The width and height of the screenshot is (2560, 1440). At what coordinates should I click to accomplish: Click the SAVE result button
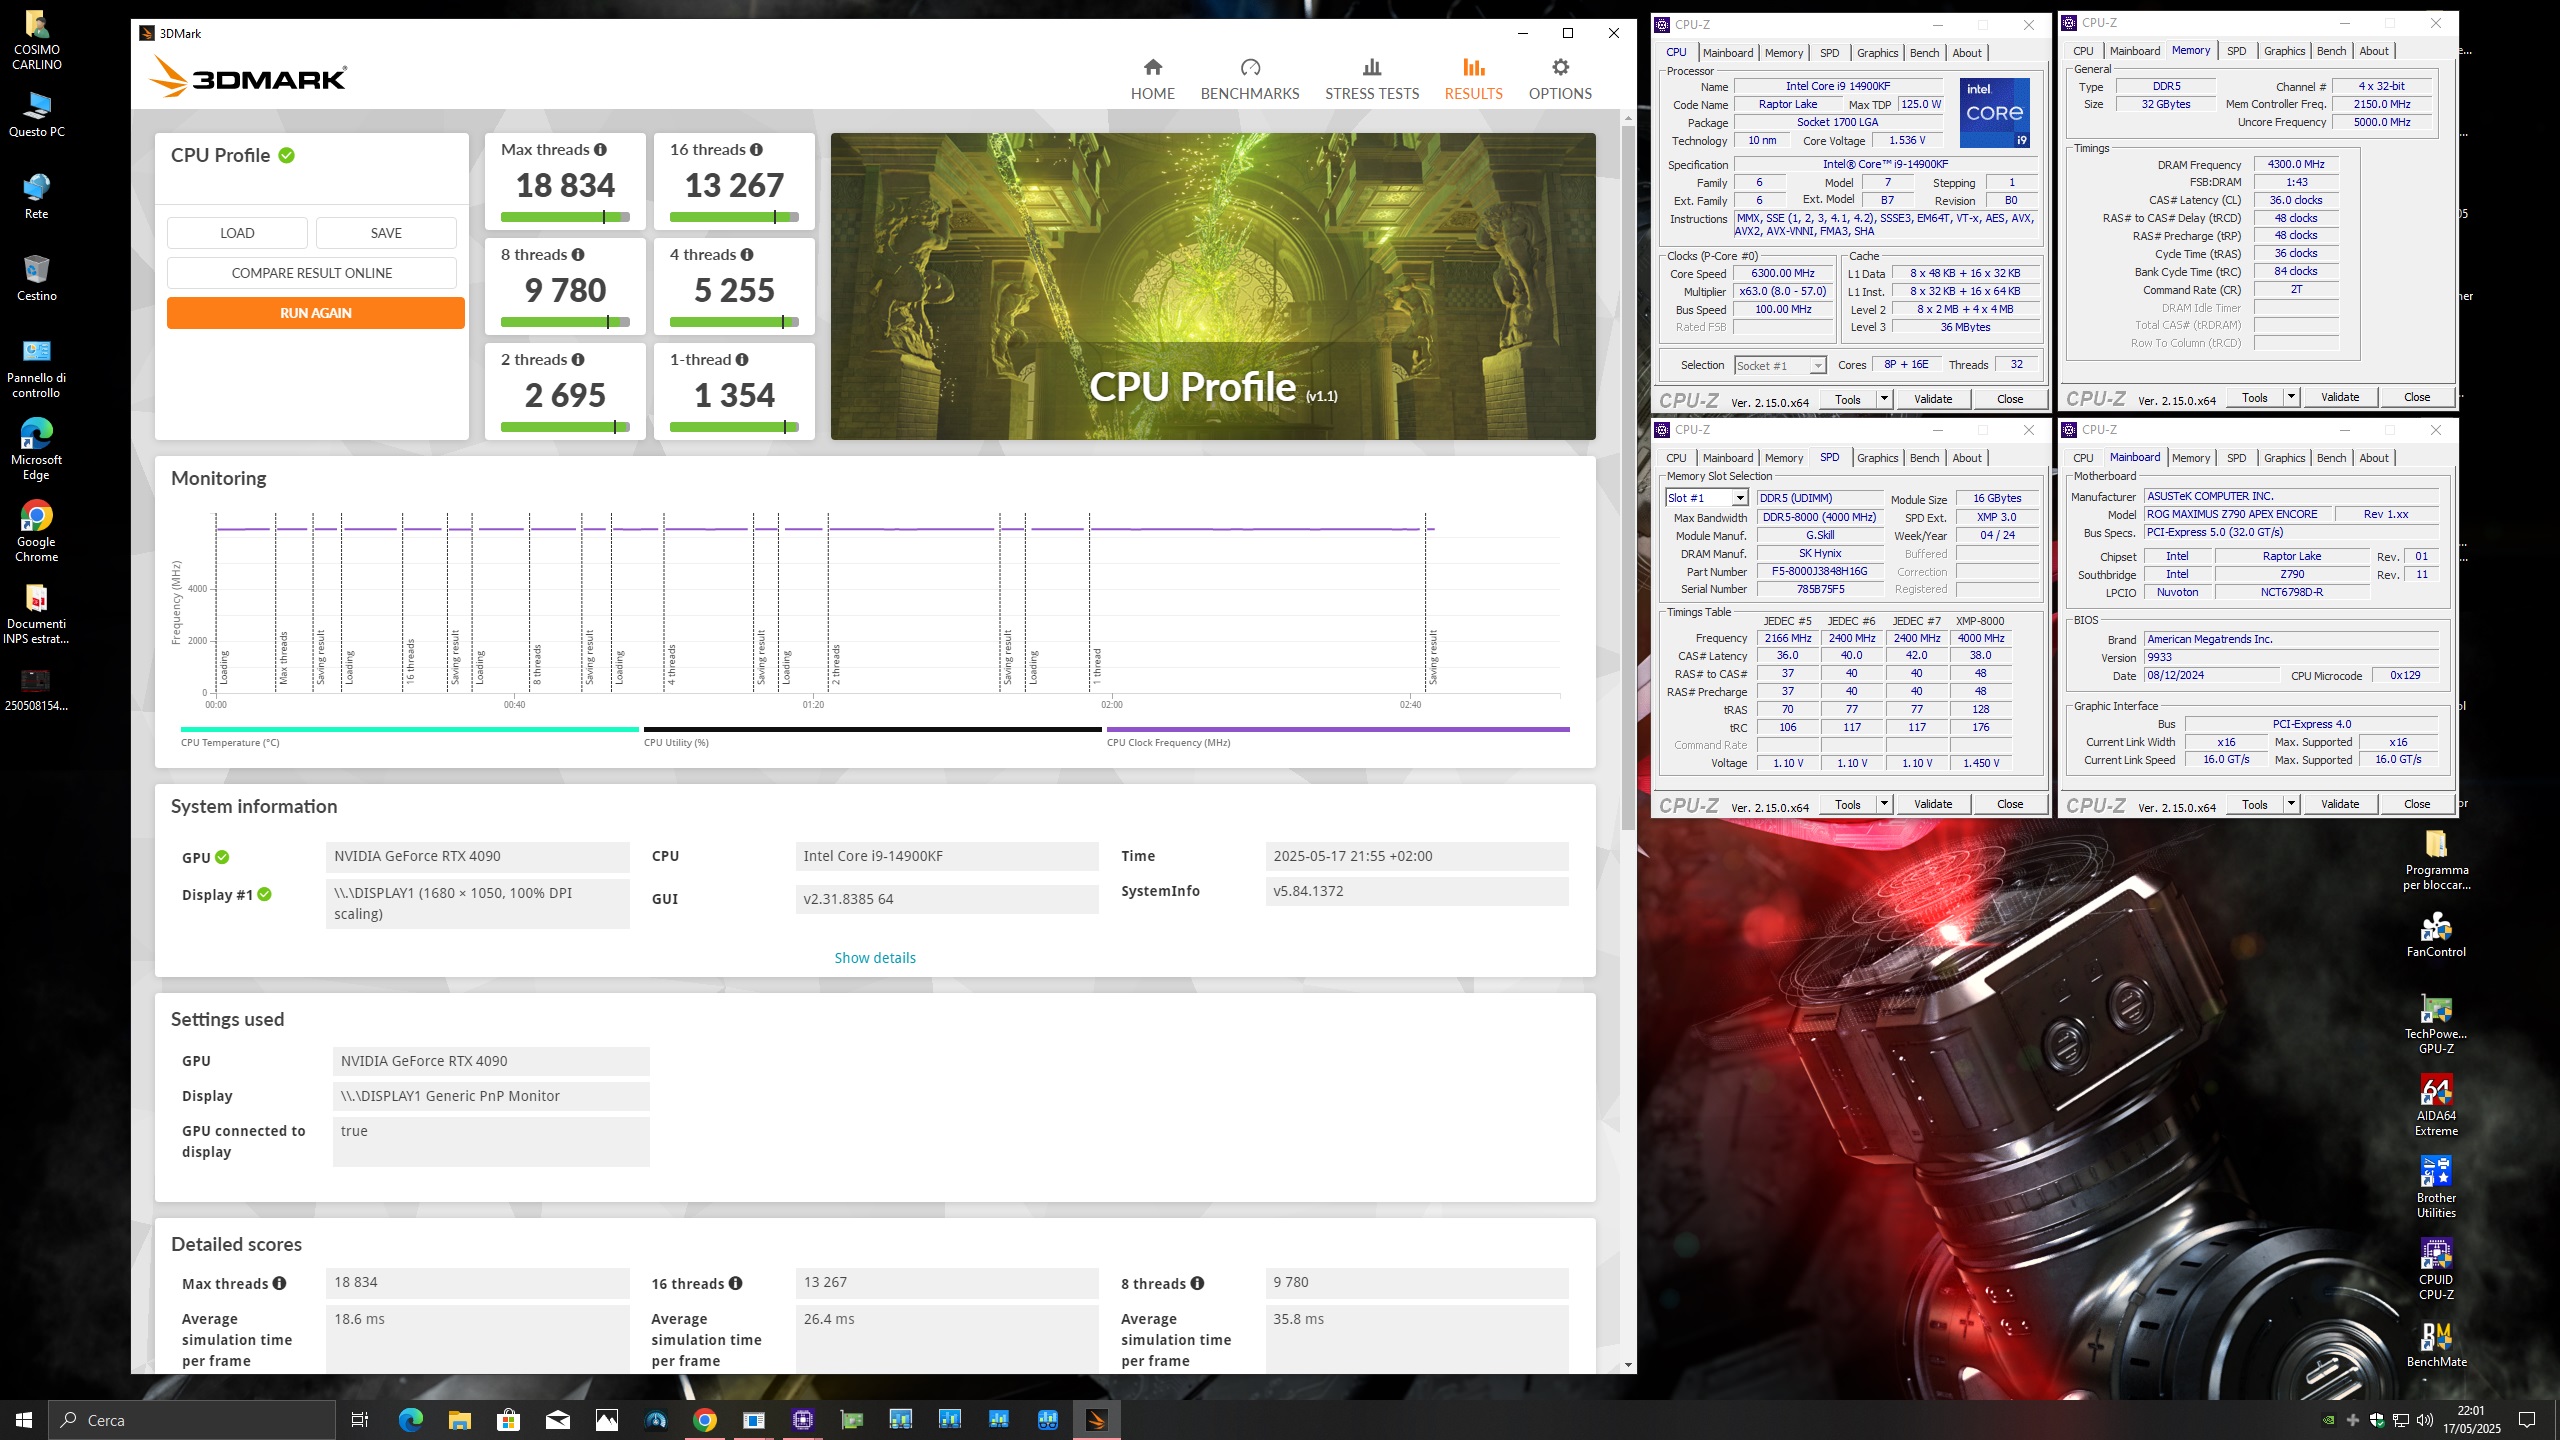386,233
